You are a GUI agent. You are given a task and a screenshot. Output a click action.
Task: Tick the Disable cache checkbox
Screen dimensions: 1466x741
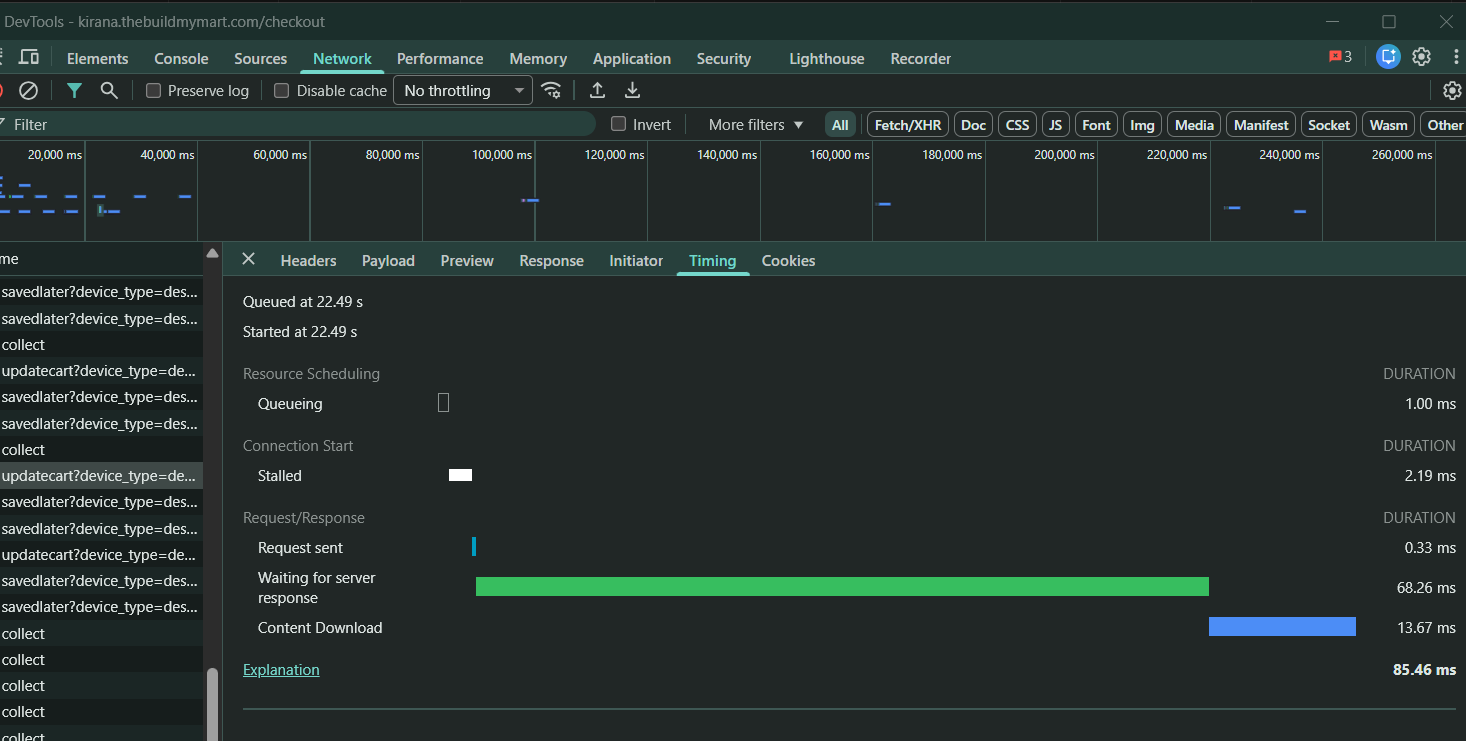click(282, 90)
